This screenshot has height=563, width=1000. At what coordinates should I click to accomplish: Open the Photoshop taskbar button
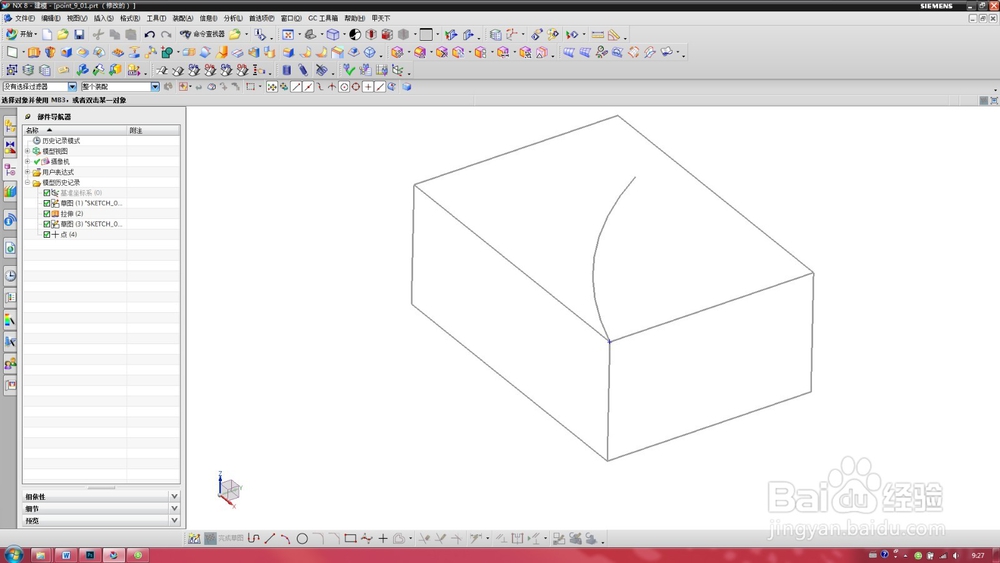(90, 555)
